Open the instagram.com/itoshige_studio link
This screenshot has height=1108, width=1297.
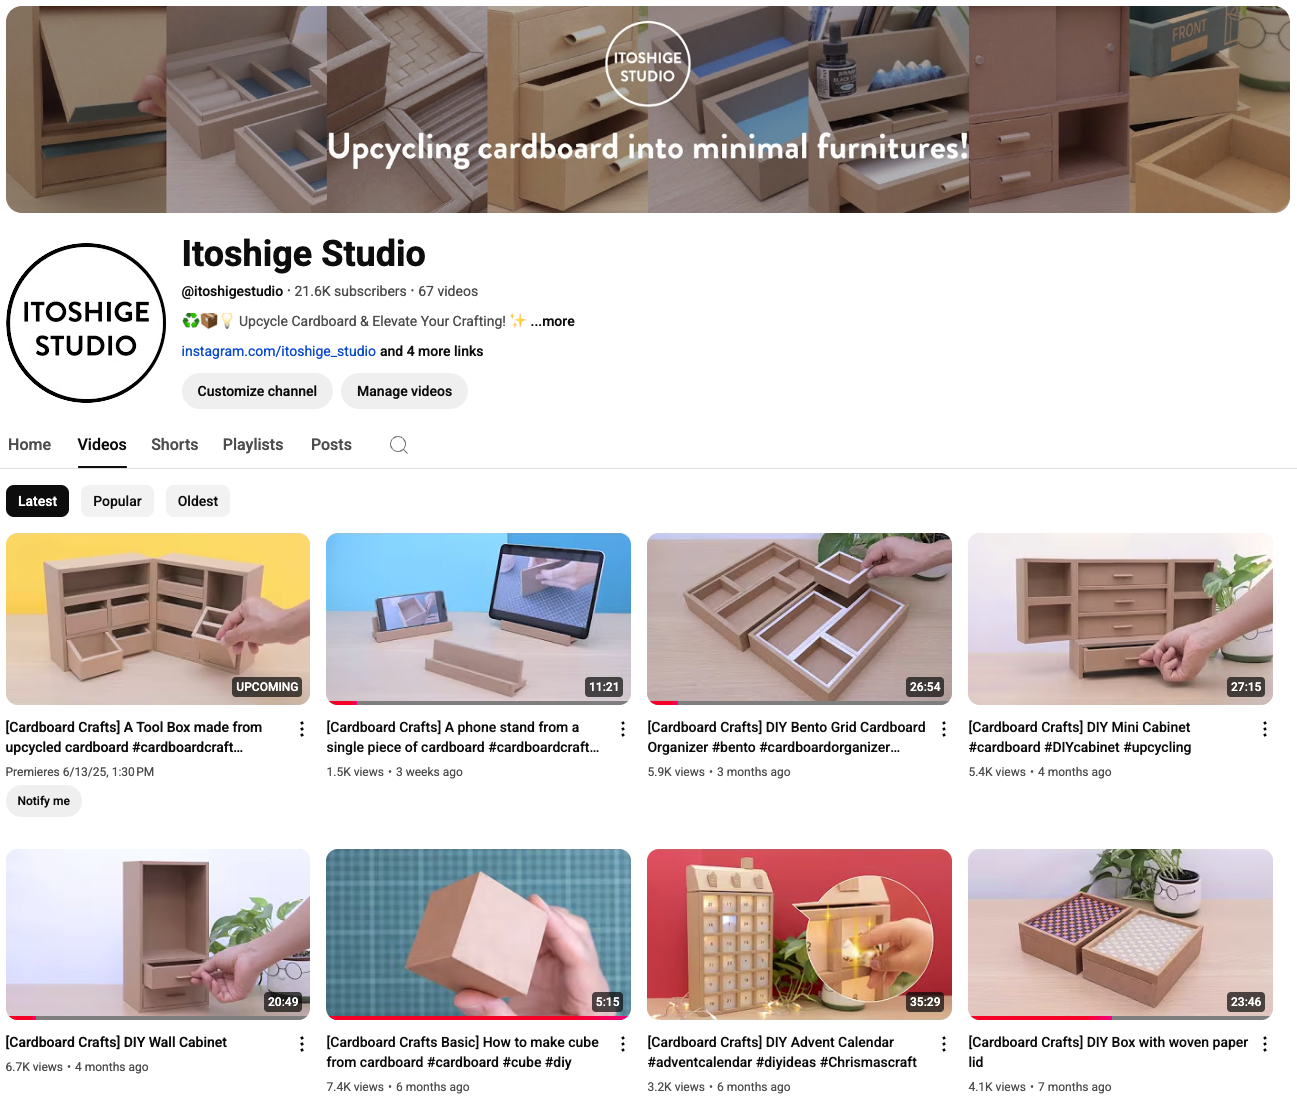279,351
